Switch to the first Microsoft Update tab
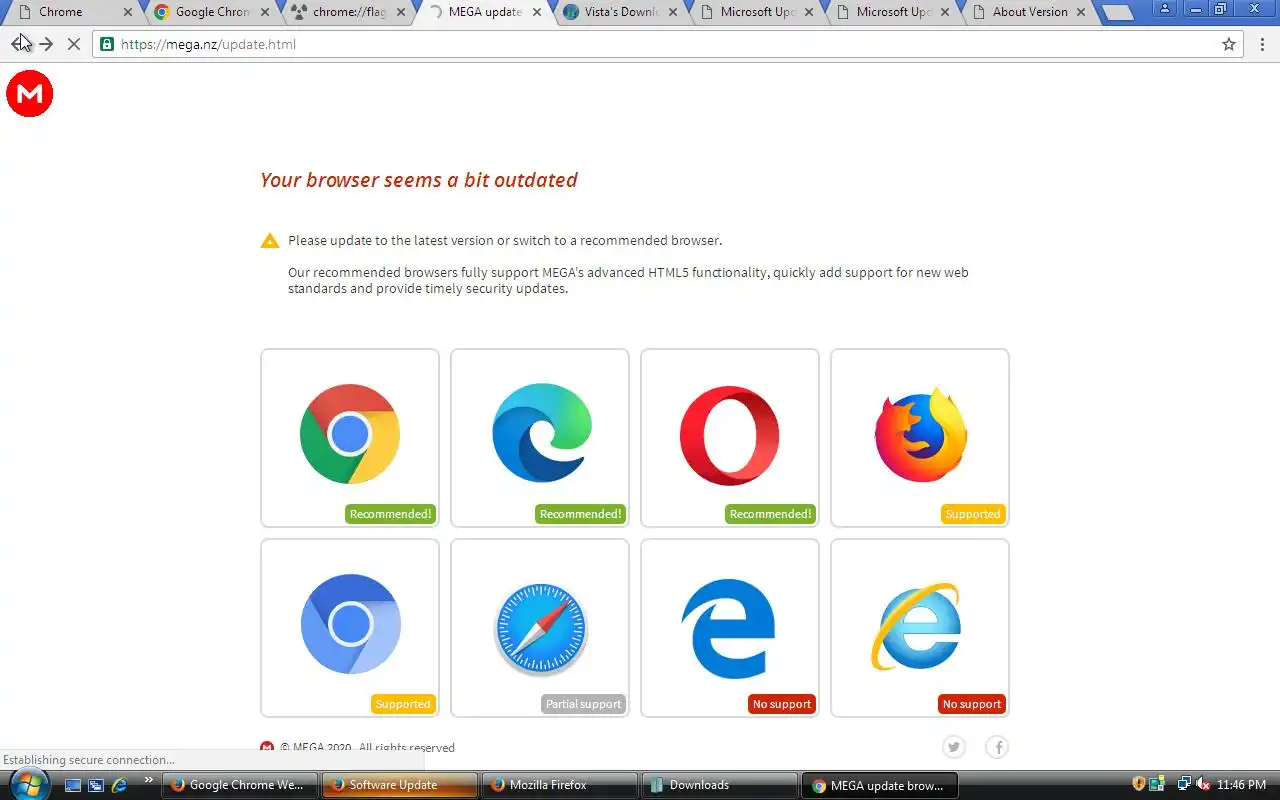Screen dimensions: 1280x800 coord(754,12)
